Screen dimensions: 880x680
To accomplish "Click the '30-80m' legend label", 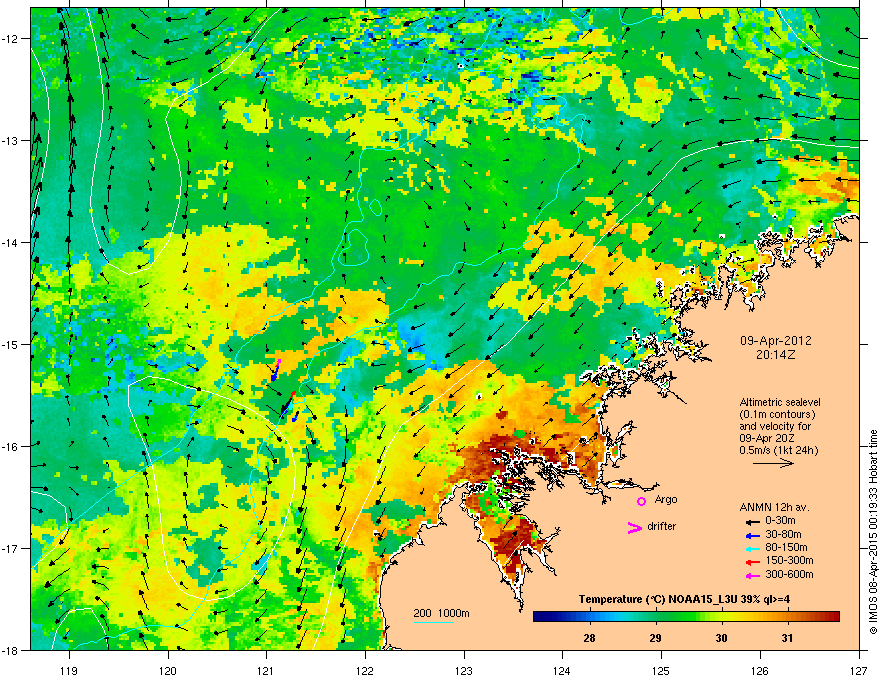I will coord(783,535).
